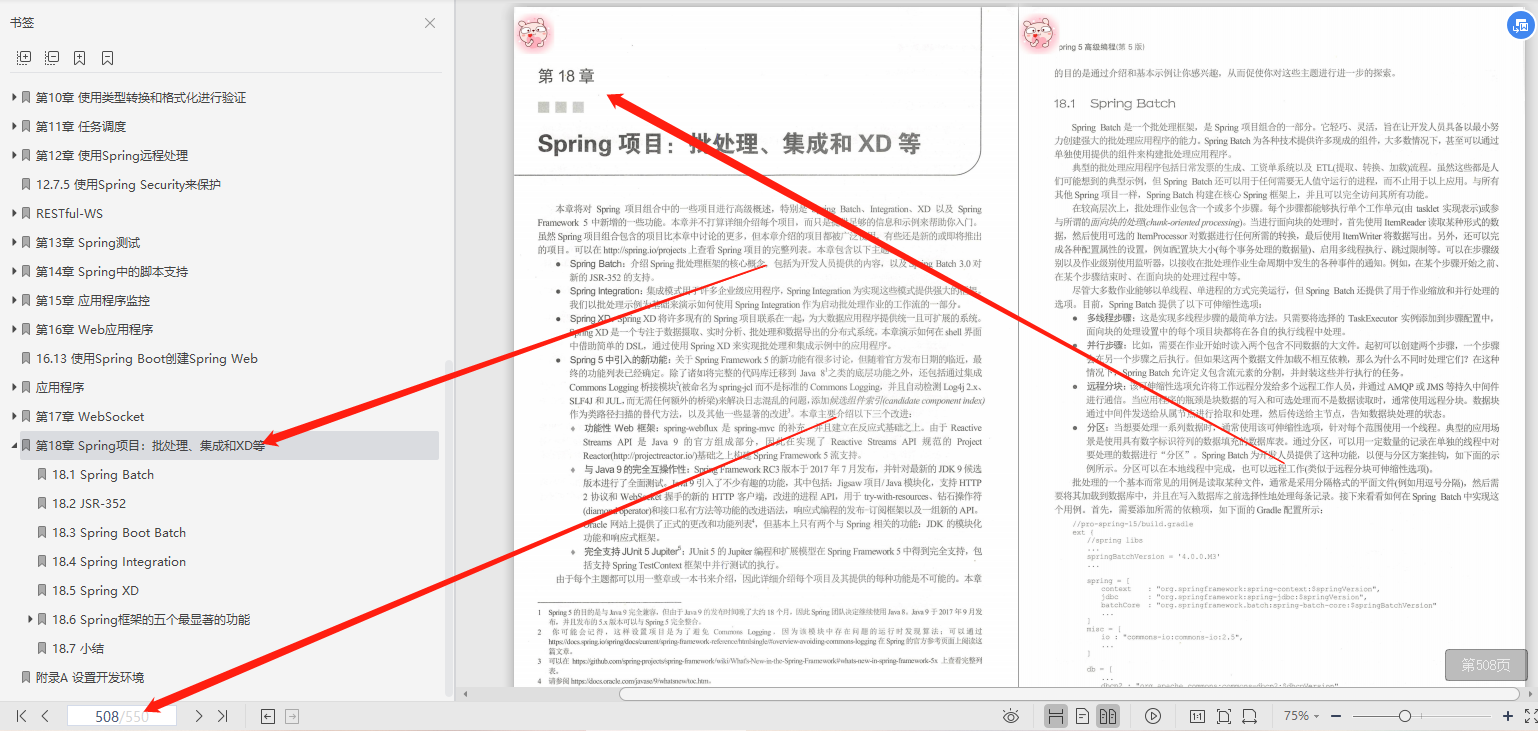Click the next view forward arrow
This screenshot has height=731, width=1538.
(292, 716)
